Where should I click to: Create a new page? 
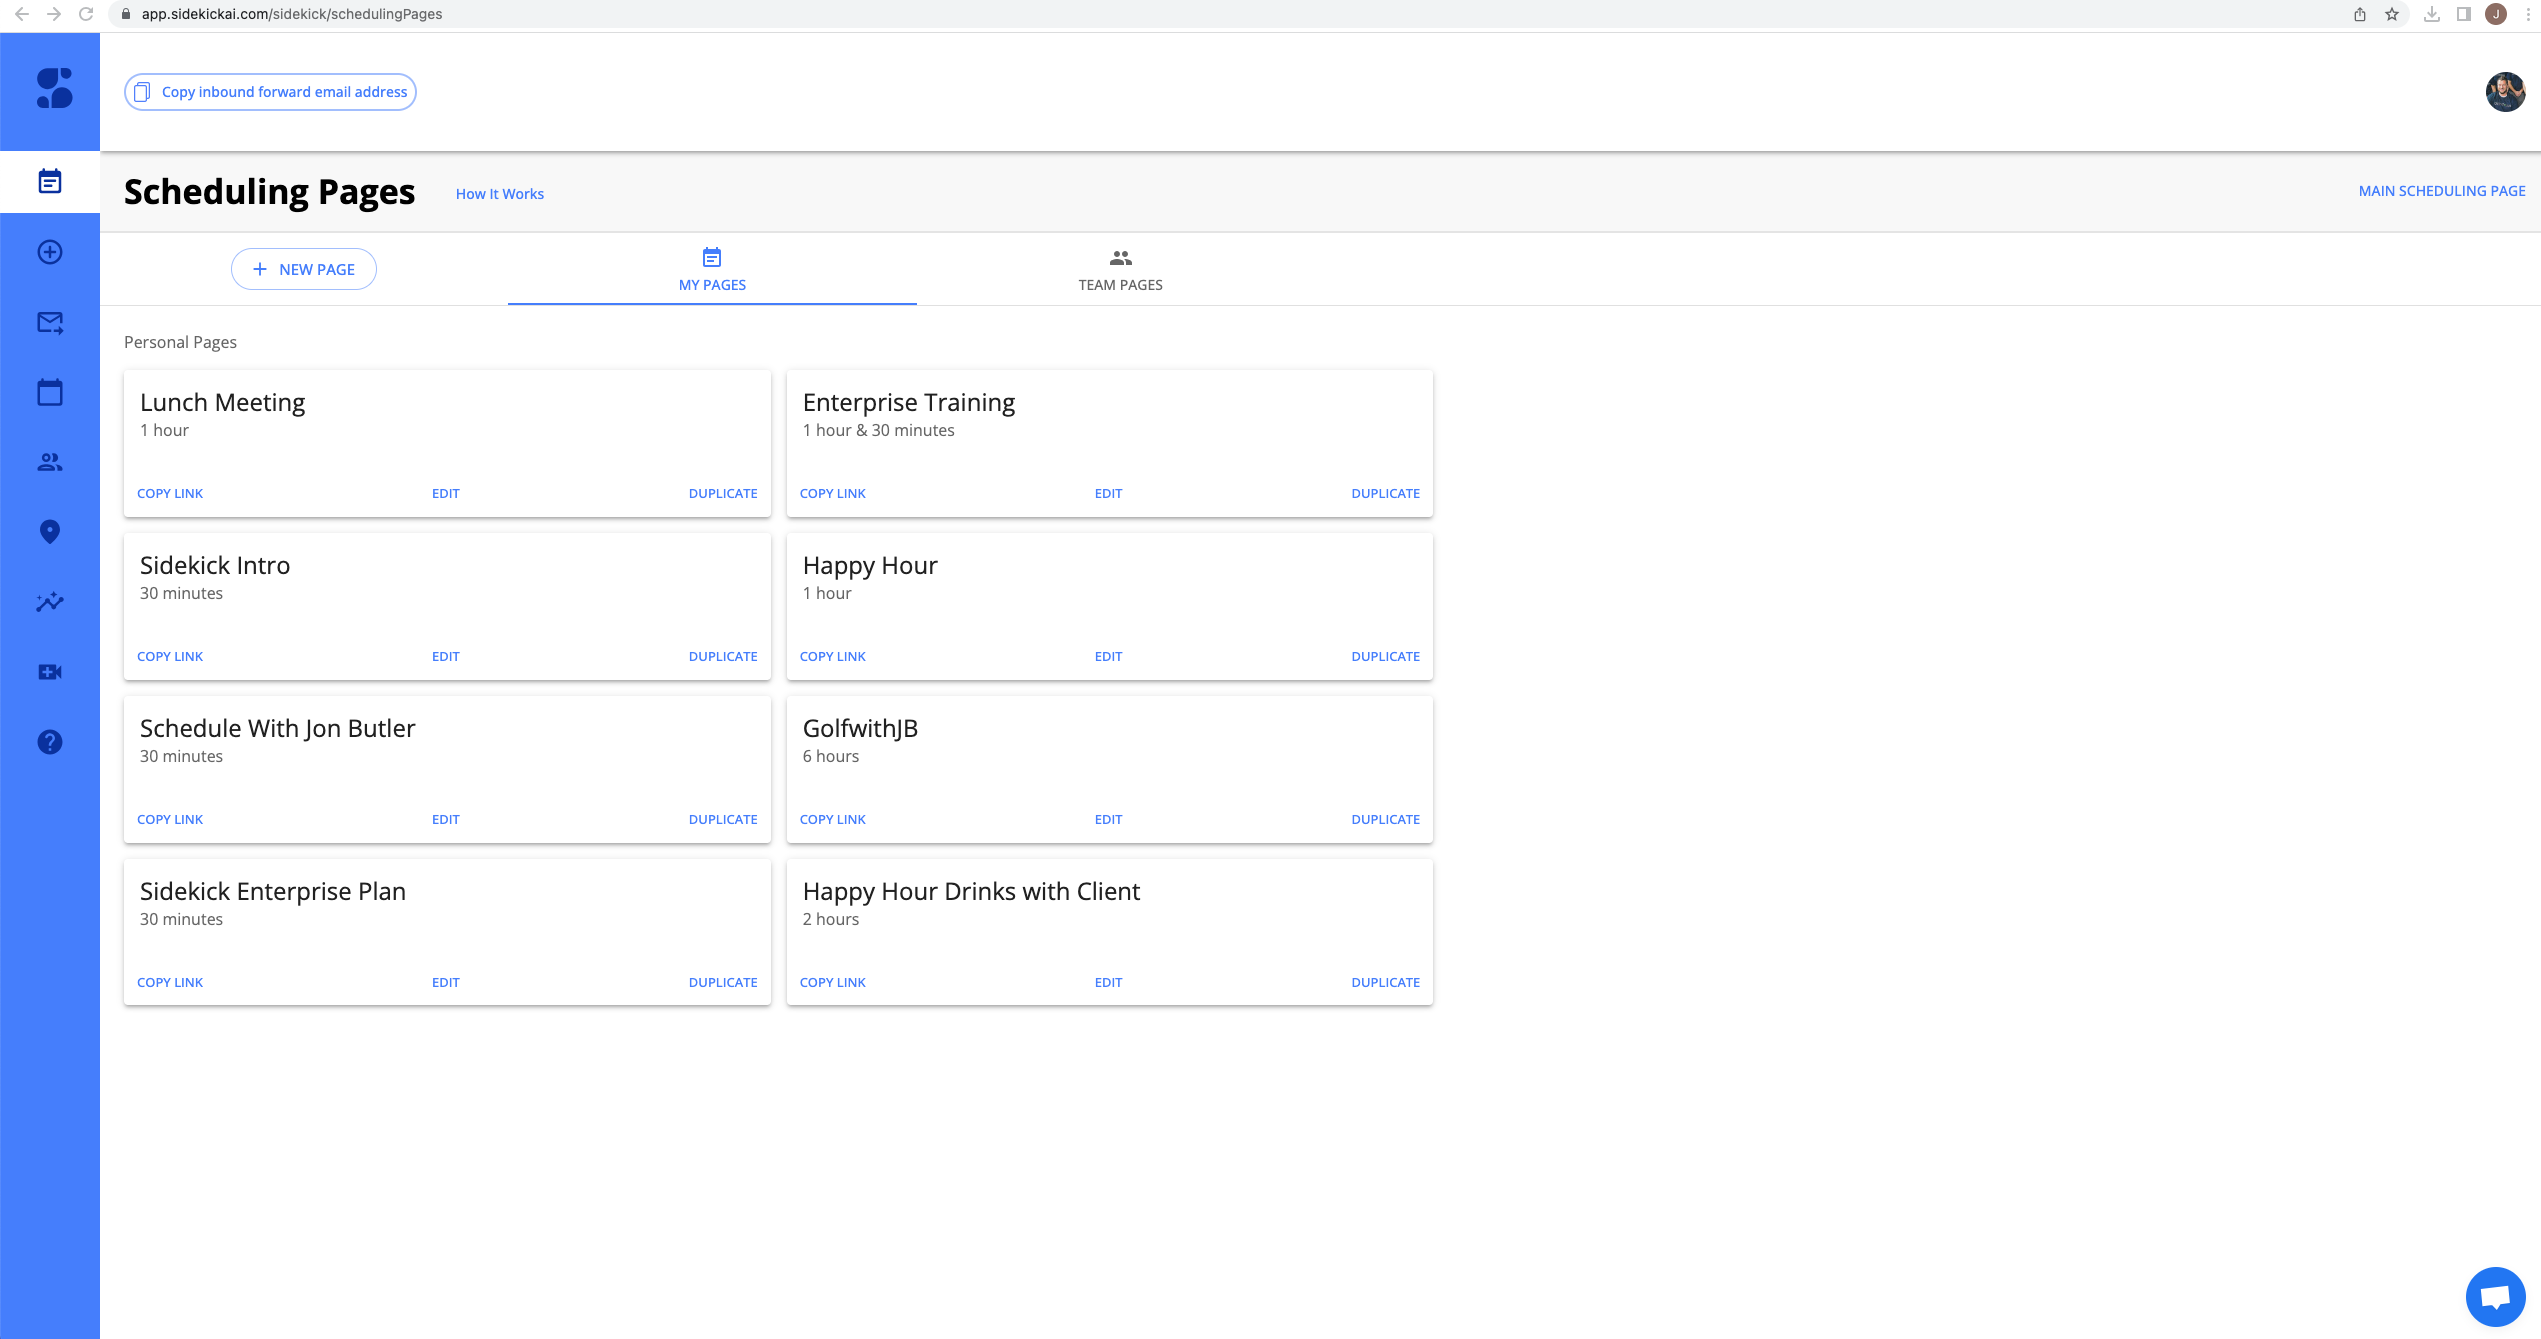[x=304, y=269]
